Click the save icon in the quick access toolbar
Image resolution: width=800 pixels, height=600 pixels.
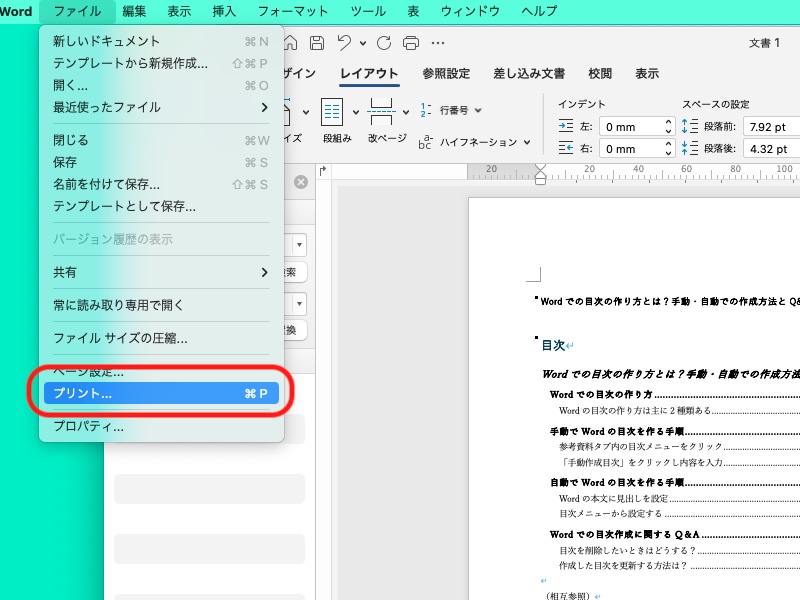[316, 43]
